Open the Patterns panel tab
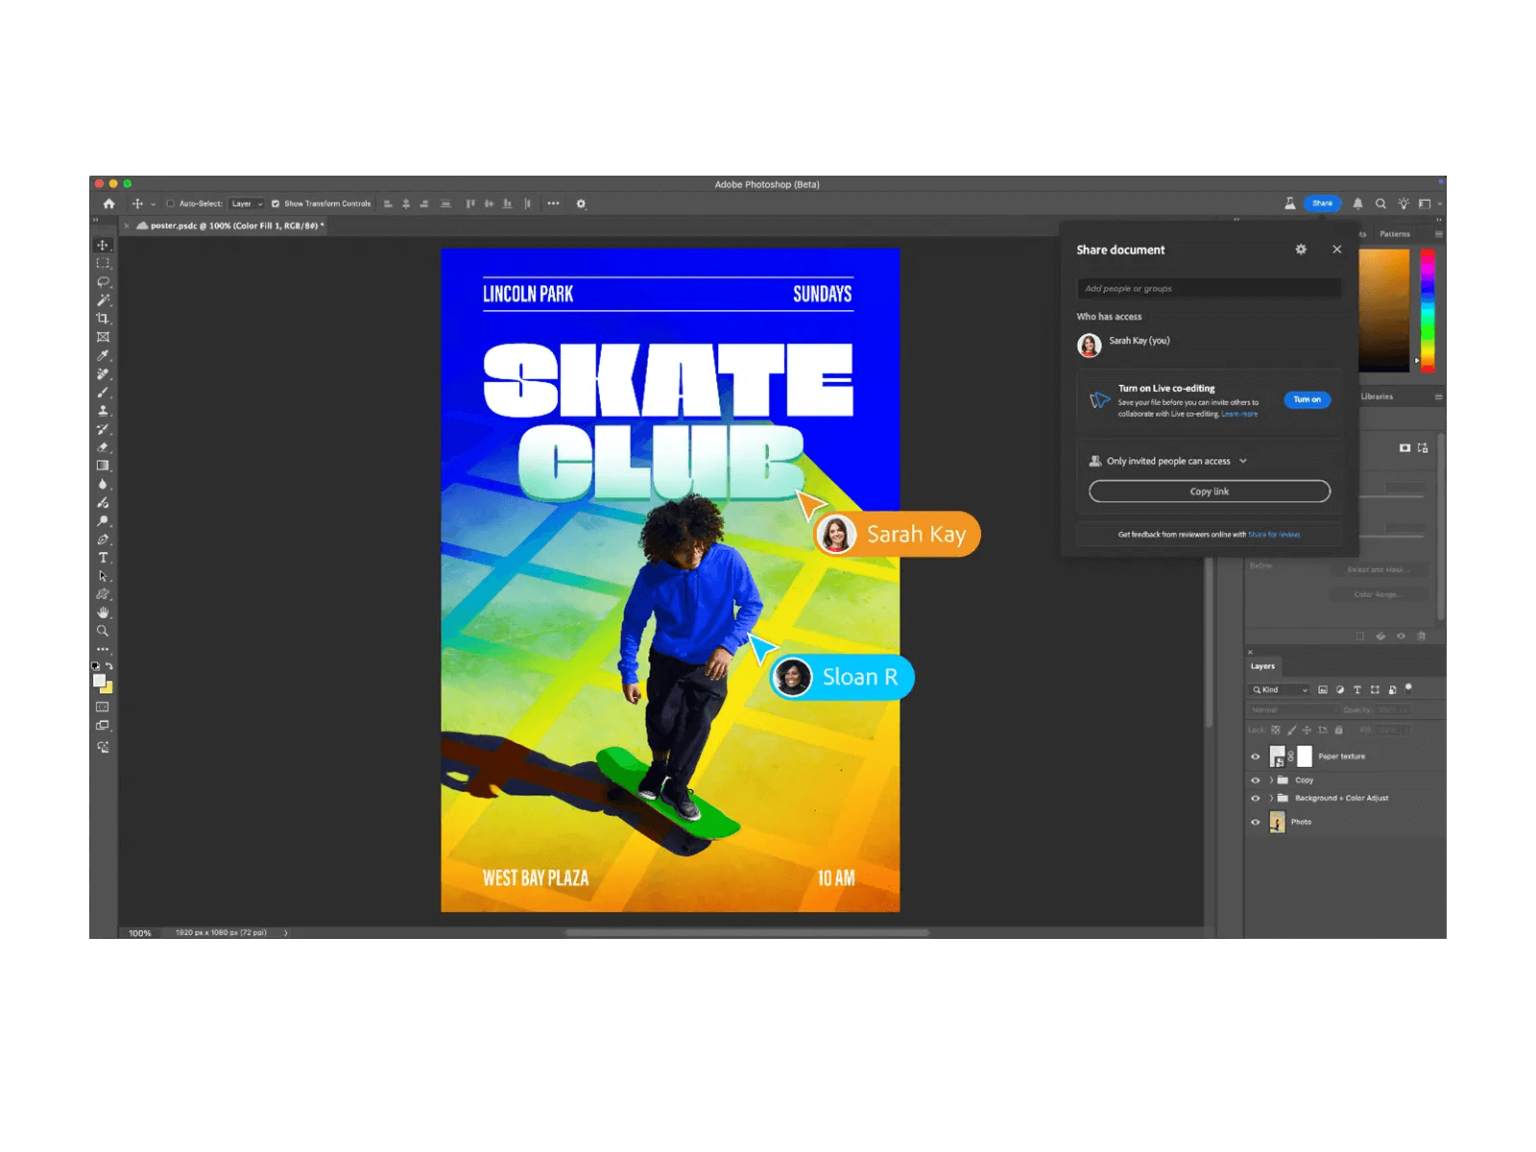The image size is (1536, 1152). tap(1394, 234)
